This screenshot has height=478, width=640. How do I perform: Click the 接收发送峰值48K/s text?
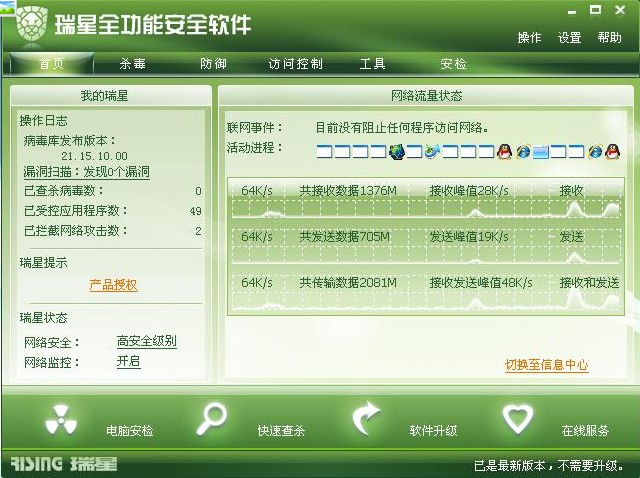481,282
